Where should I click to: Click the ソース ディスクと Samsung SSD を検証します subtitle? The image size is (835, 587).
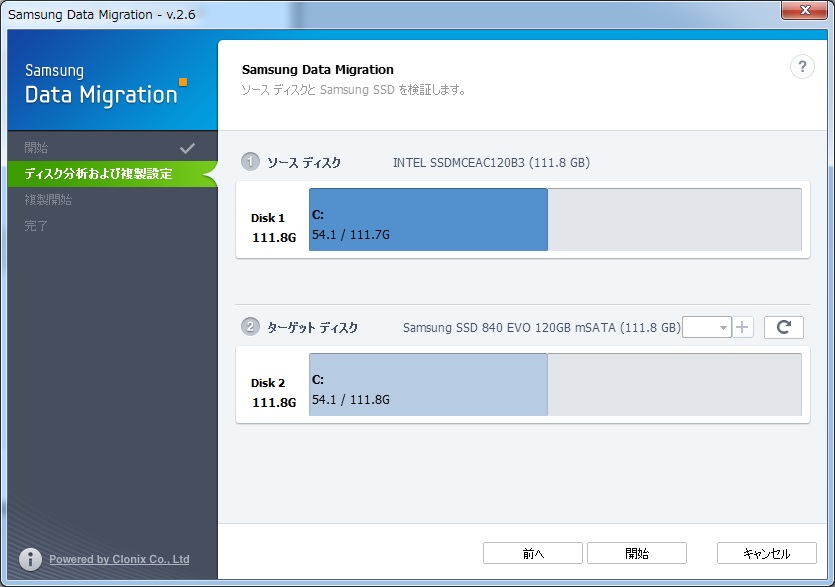coord(354,89)
